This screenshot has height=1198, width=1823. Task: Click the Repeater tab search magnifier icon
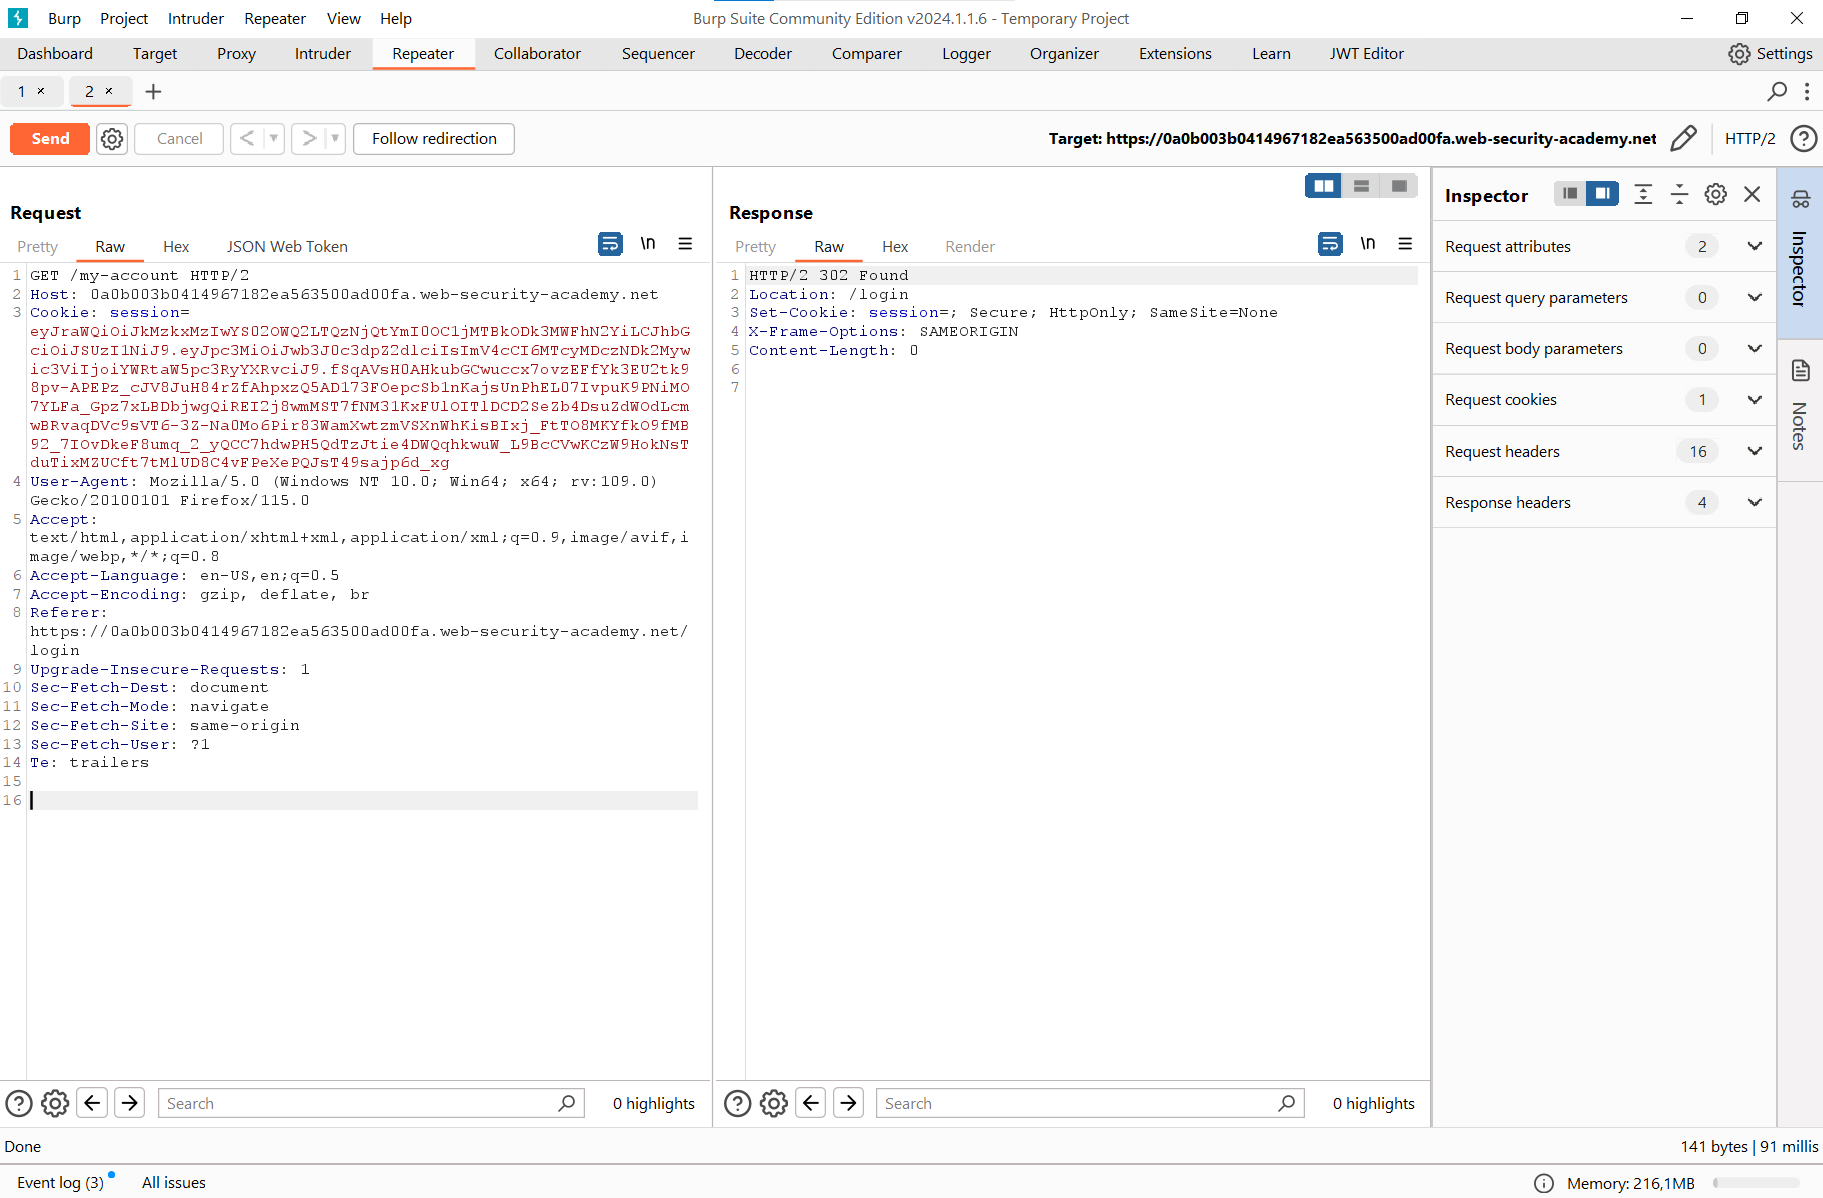tap(1777, 92)
